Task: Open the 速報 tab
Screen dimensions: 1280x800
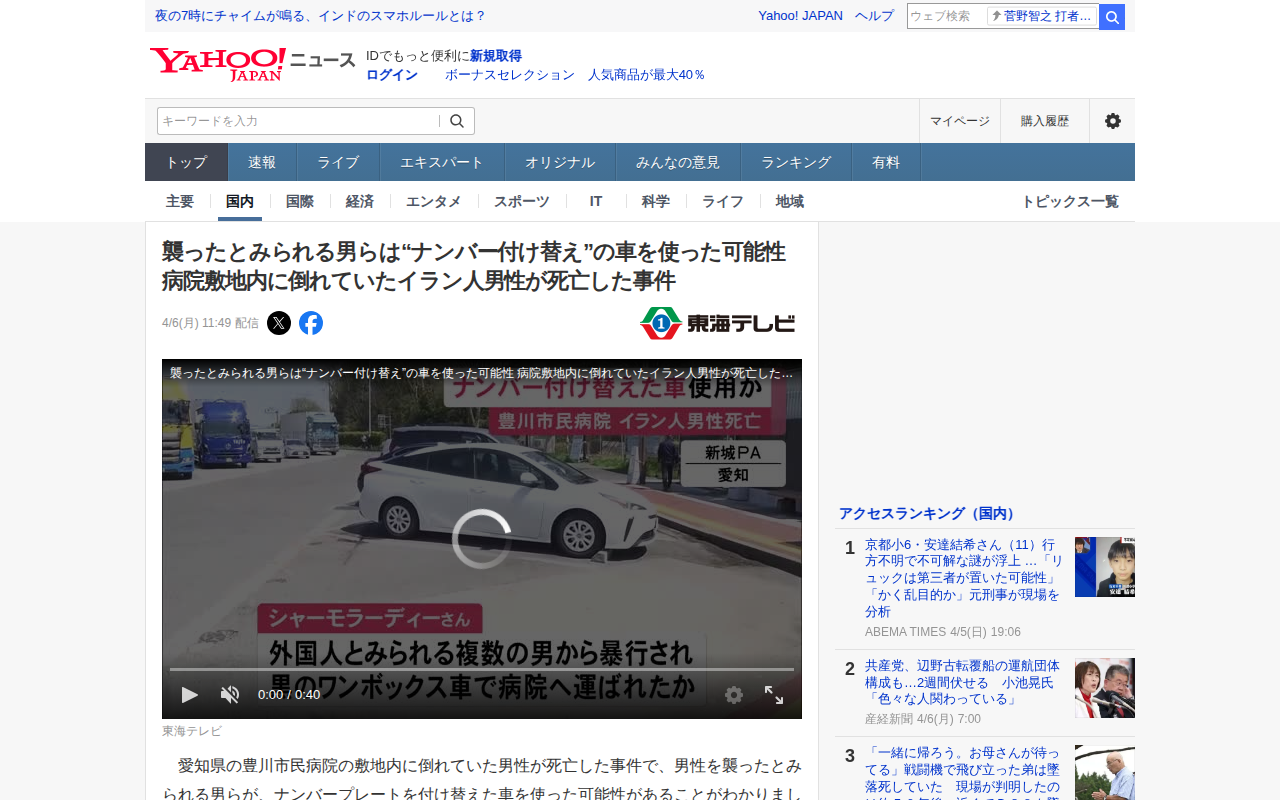Action: (262, 162)
